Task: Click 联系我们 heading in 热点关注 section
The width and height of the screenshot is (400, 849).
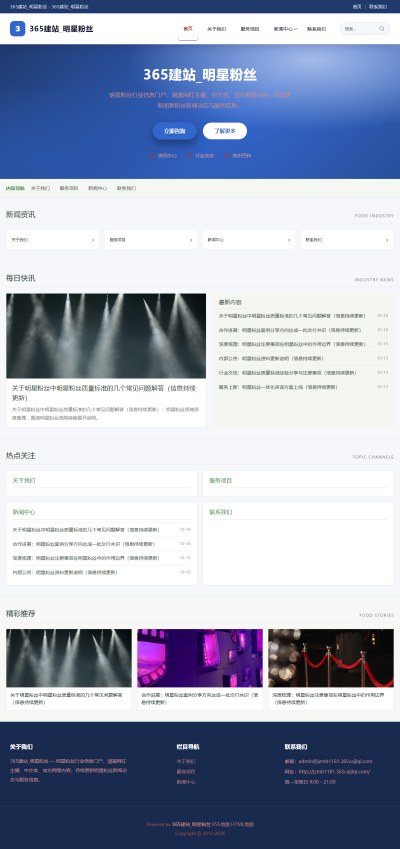Action: pyautogui.click(x=220, y=512)
